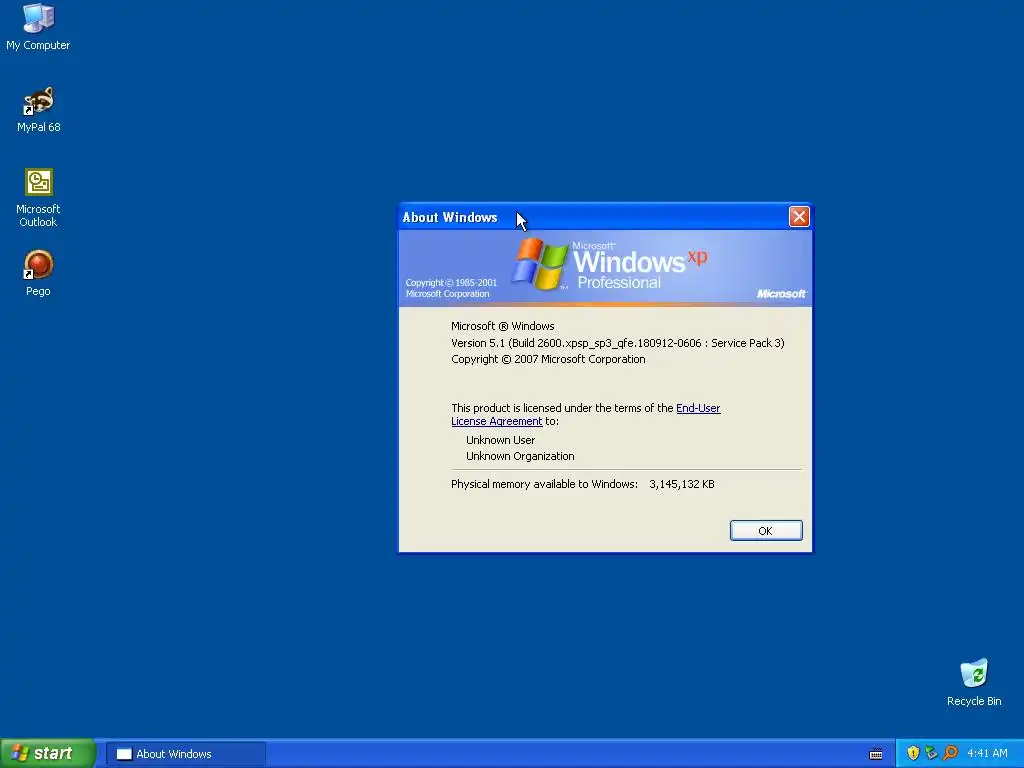Image resolution: width=1024 pixels, height=768 pixels.
Task: Click the orange magnifier tray icon
Action: 950,753
